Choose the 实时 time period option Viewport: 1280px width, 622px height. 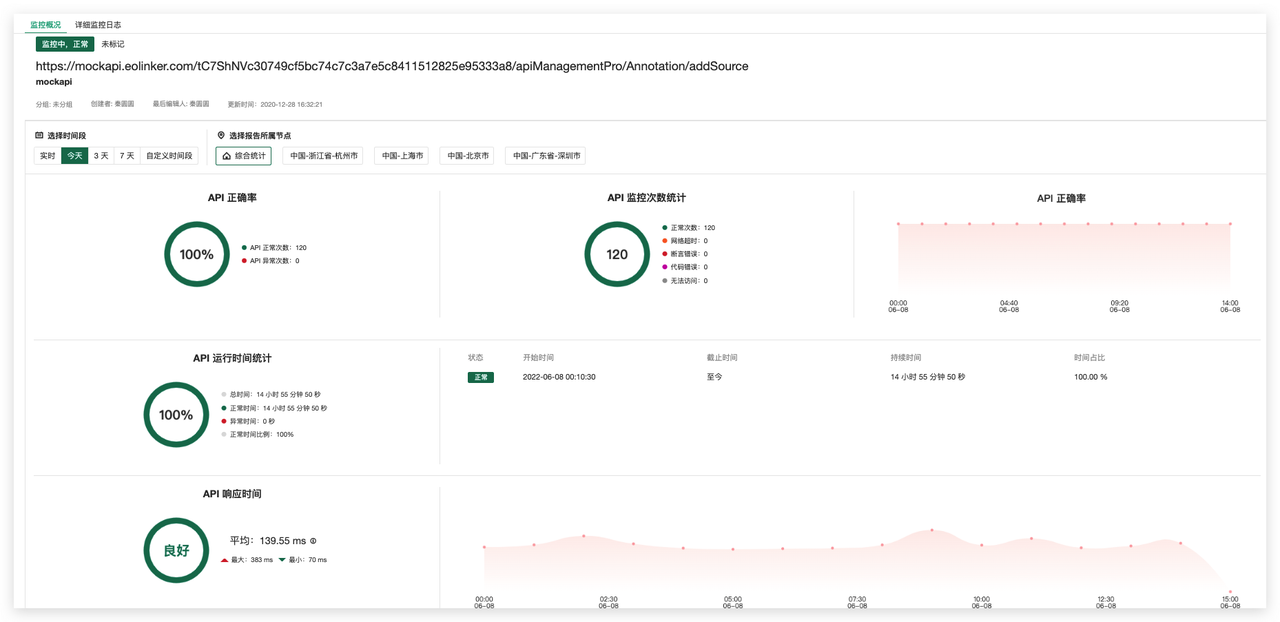[47, 156]
